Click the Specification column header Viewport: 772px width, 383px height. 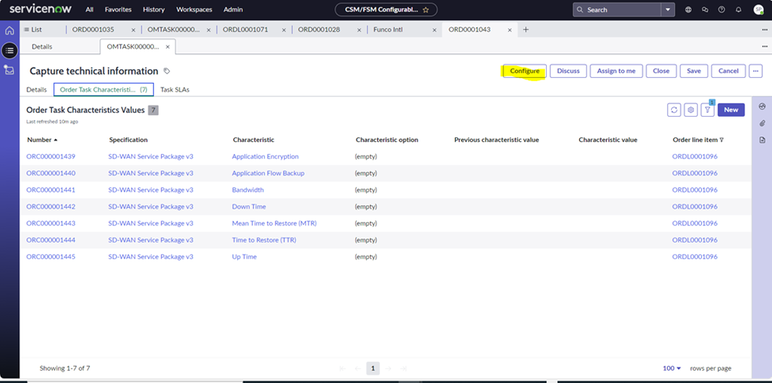[x=128, y=140]
